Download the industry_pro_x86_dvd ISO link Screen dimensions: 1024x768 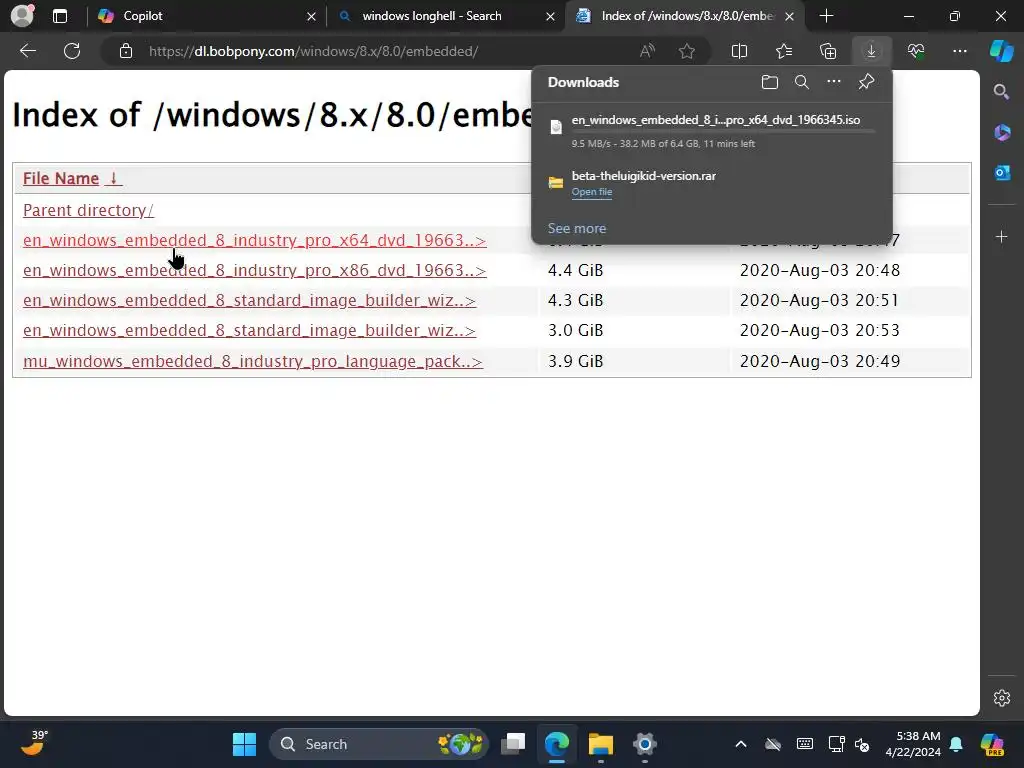point(254,270)
